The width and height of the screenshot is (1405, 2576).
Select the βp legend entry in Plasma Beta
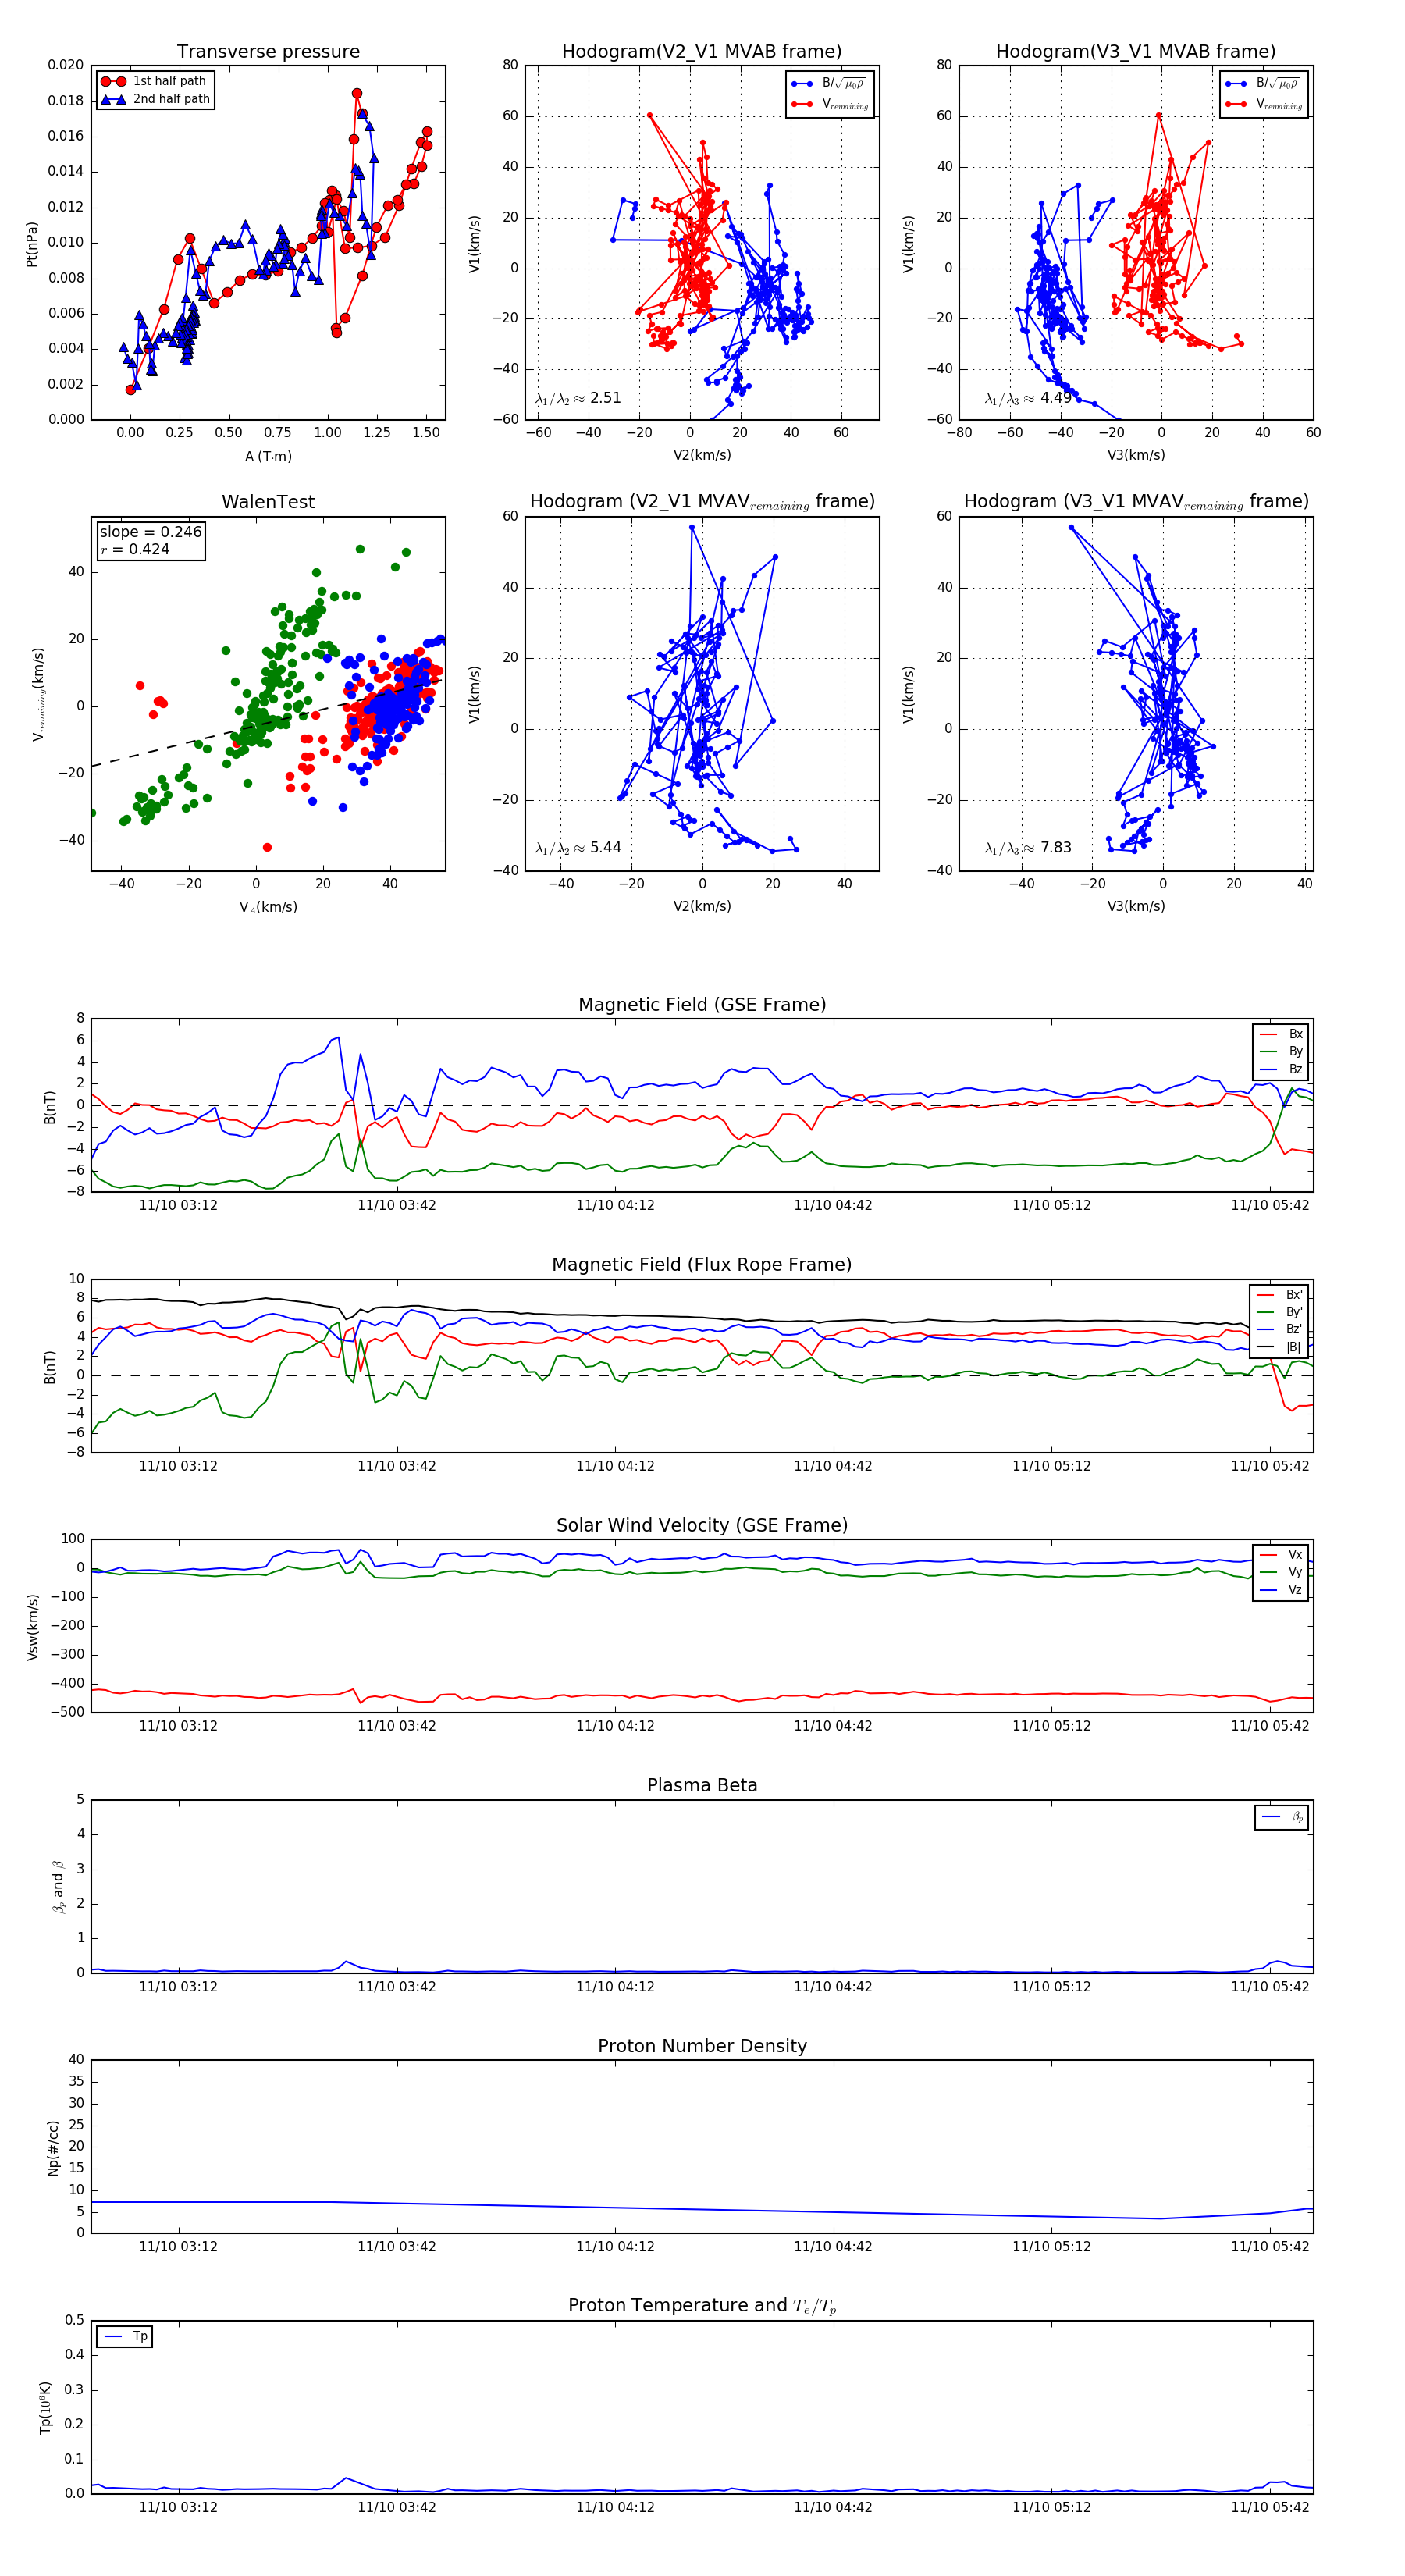click(1283, 1817)
